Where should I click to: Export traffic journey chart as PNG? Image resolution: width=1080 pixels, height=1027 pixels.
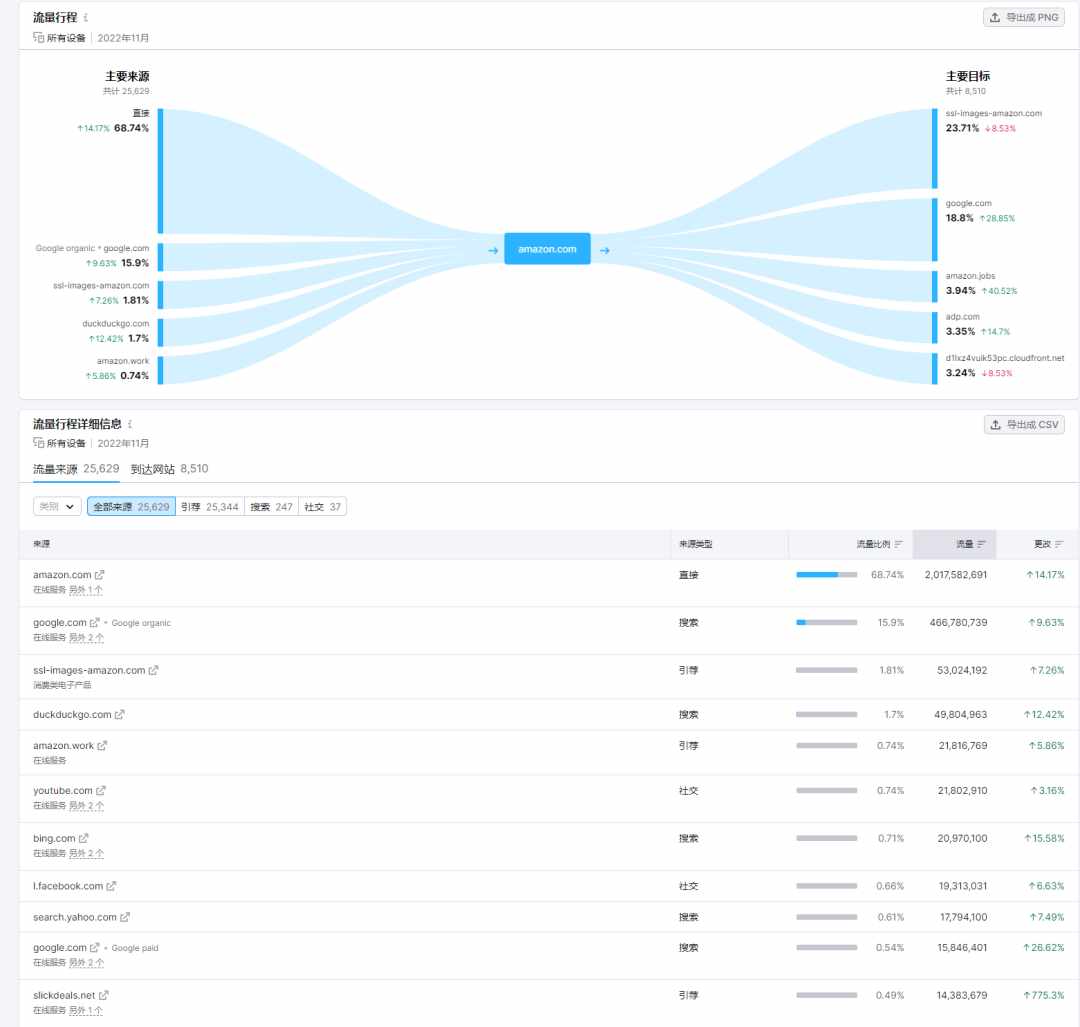[1023, 17]
